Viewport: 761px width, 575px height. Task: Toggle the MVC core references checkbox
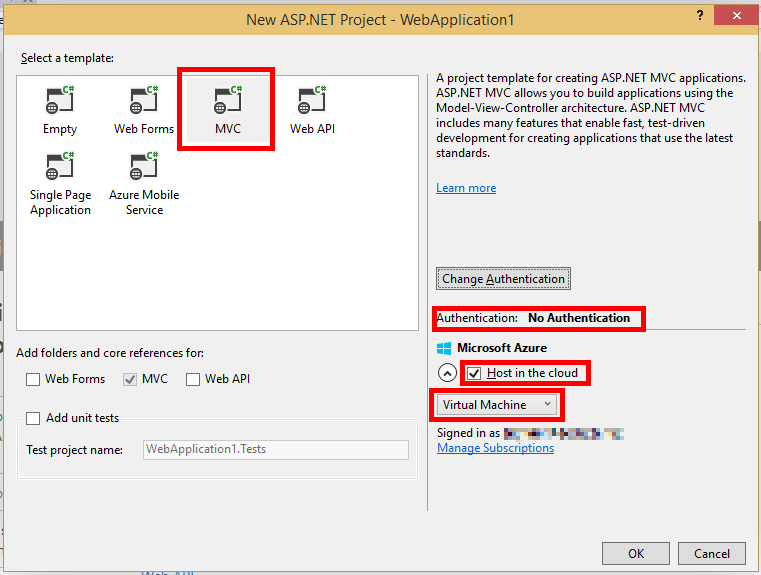pos(130,379)
